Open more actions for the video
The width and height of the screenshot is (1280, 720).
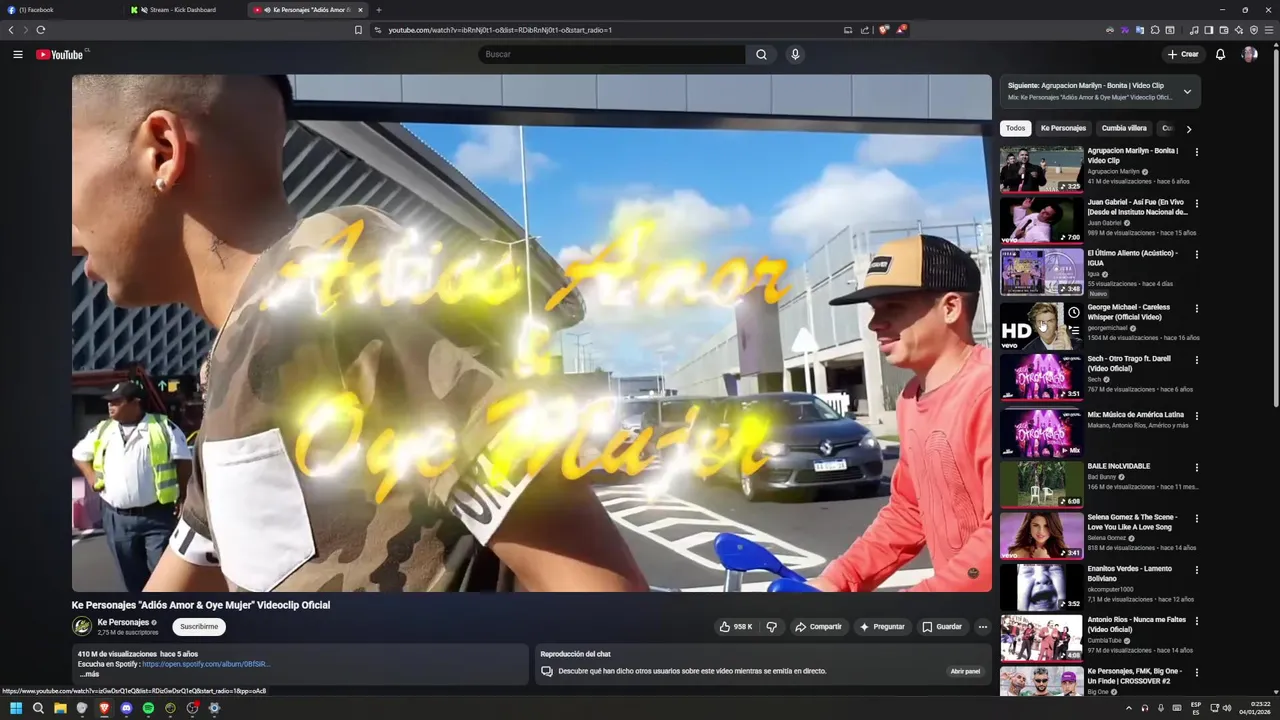(982, 627)
